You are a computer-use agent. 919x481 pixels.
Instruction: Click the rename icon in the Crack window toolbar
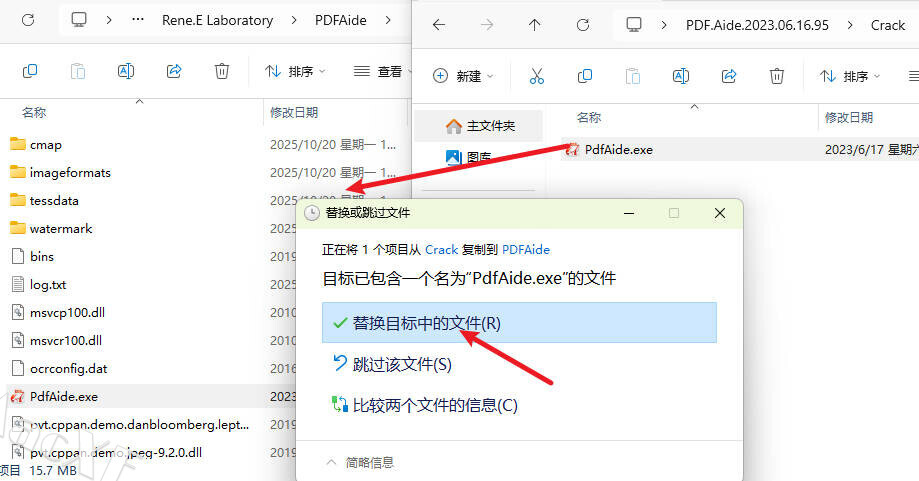681,76
